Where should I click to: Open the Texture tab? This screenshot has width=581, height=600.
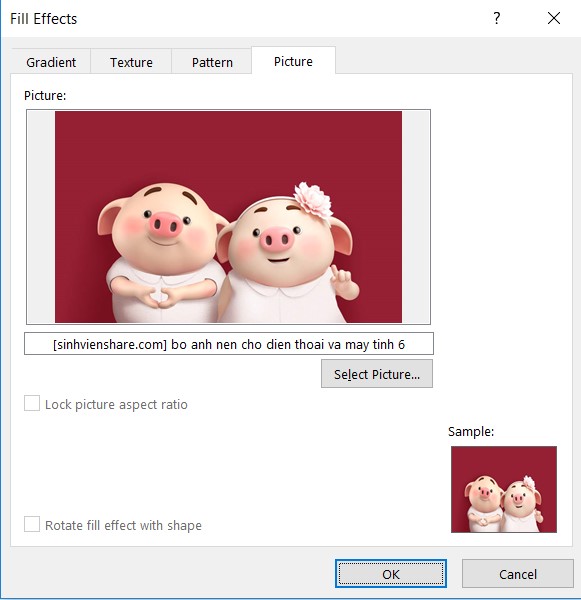coord(131,62)
